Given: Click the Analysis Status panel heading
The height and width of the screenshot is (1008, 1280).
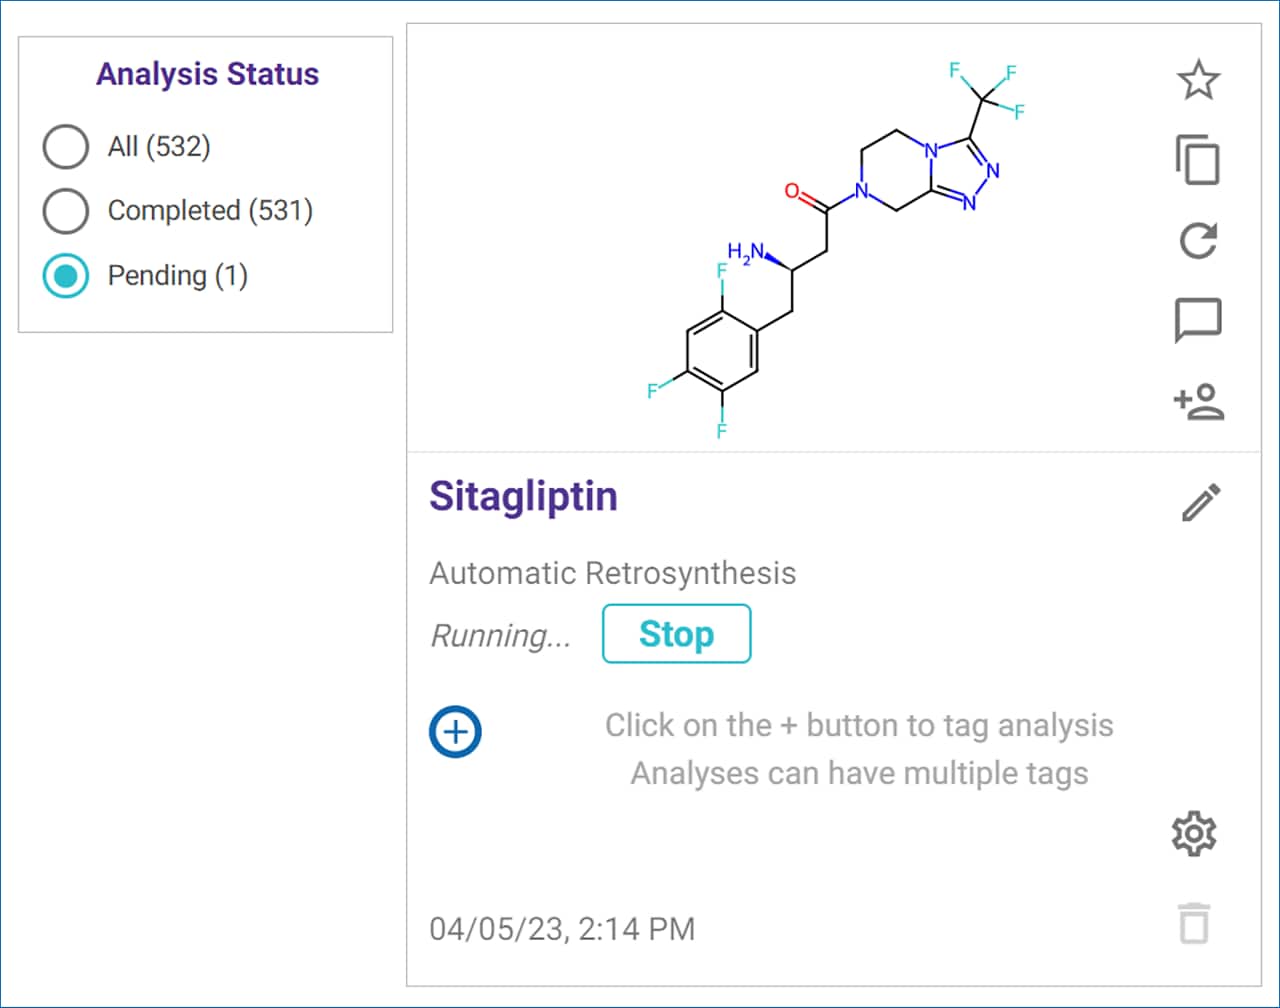Looking at the screenshot, I should coord(207,75).
